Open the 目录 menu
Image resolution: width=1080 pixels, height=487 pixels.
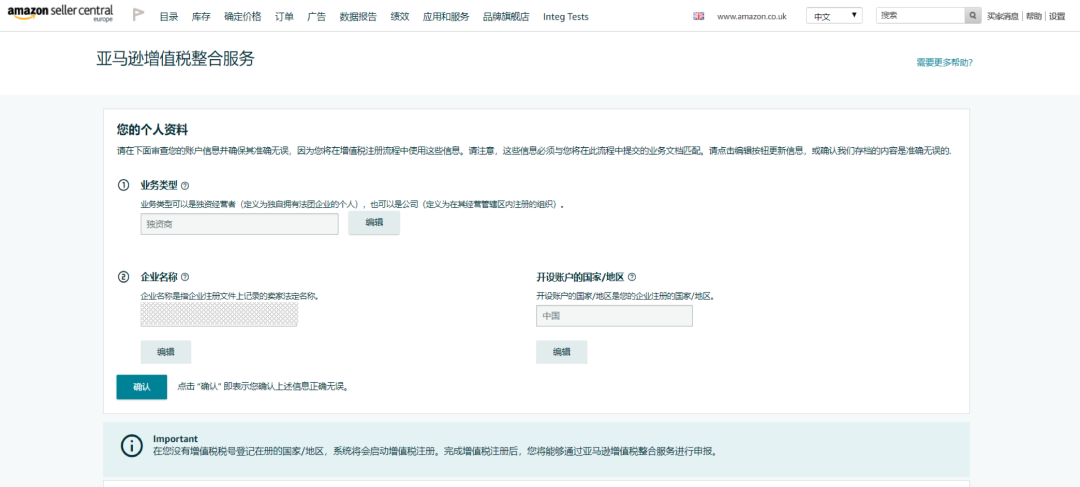(169, 17)
